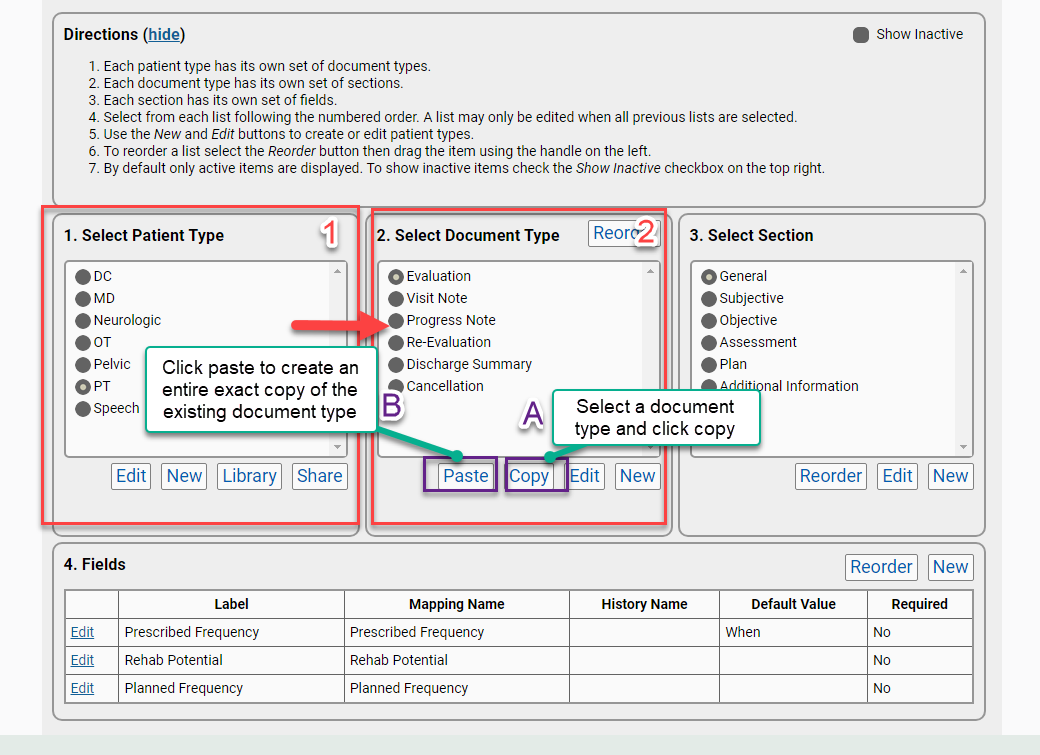Edit the Rehab Potential field row
Viewport: 1040px width, 755px height.
(82, 660)
